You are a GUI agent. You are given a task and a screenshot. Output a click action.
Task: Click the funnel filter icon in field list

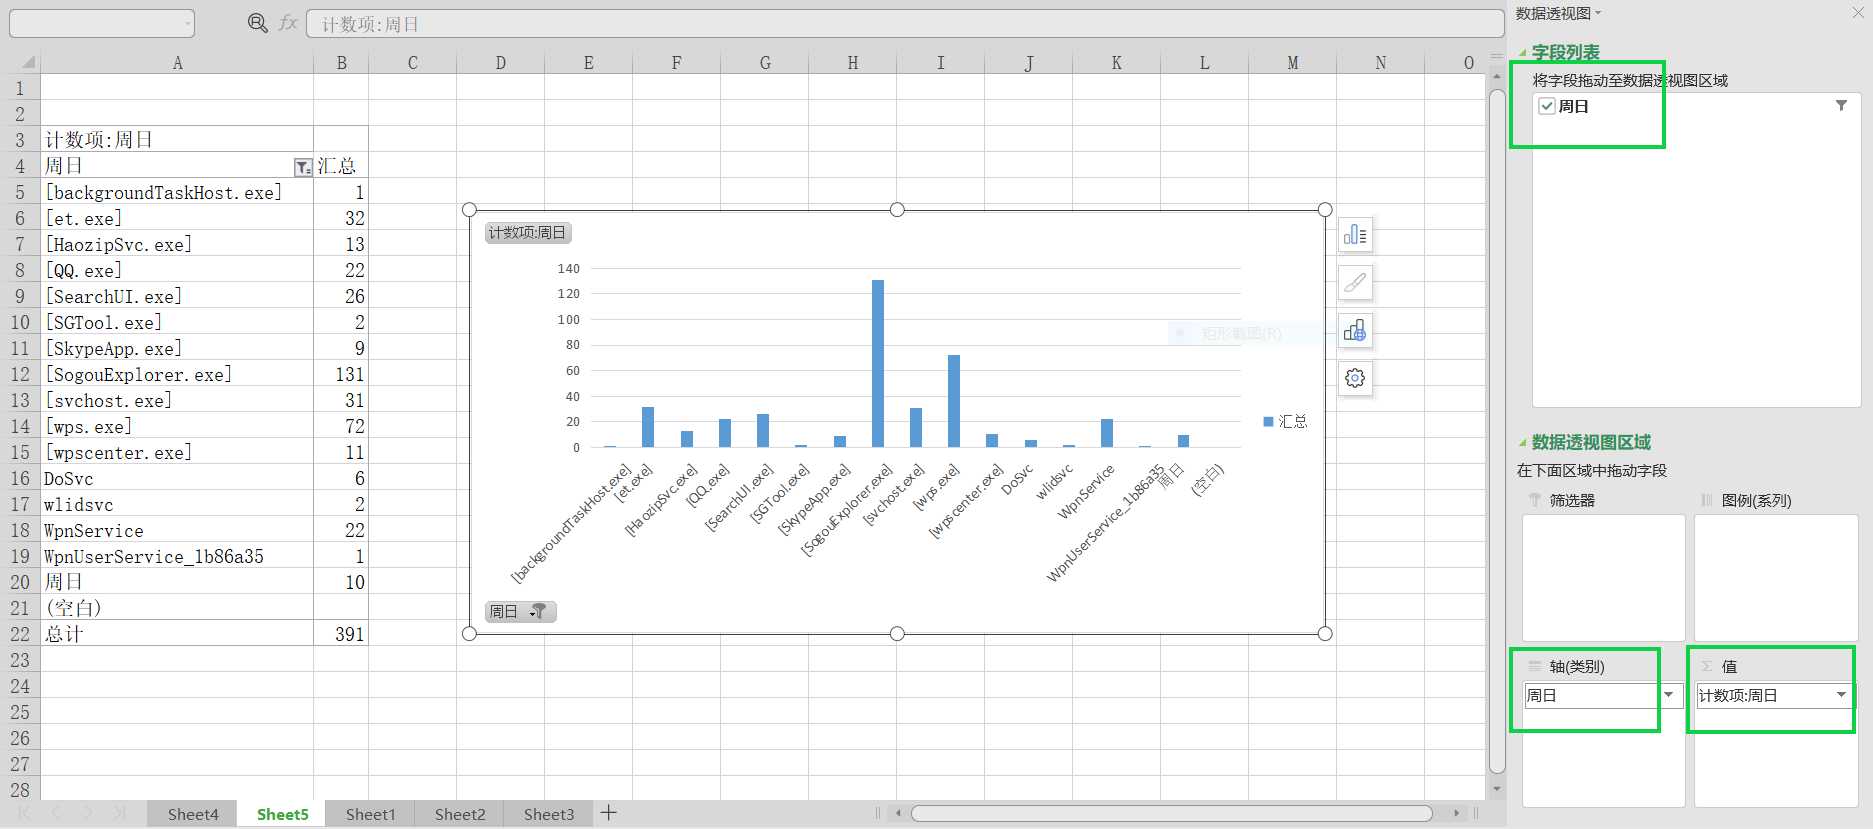tap(1841, 106)
